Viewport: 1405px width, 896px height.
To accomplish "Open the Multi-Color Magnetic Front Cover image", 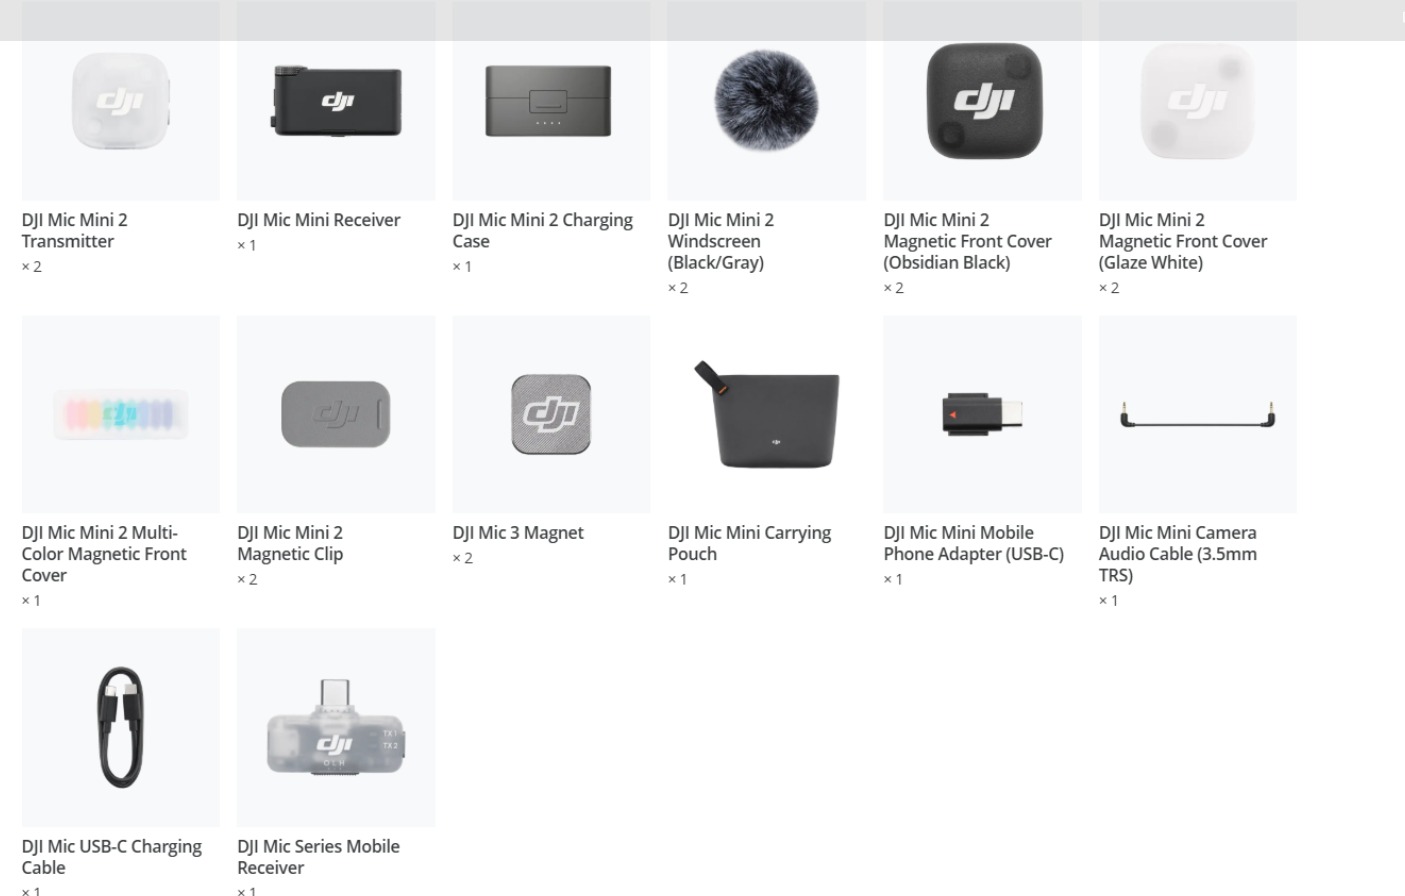I will (121, 415).
